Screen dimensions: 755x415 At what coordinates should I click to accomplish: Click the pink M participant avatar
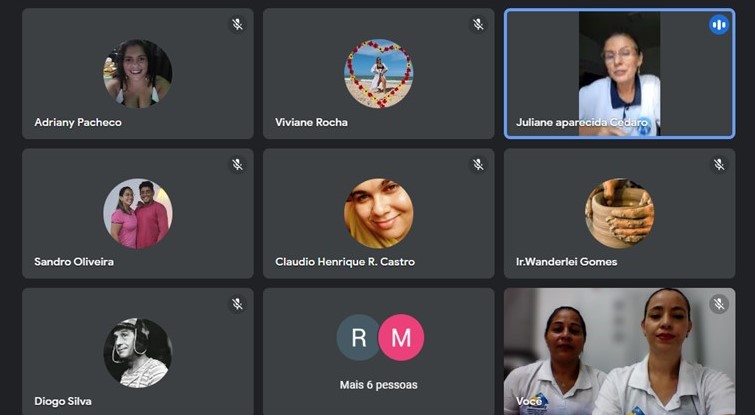coord(401,337)
